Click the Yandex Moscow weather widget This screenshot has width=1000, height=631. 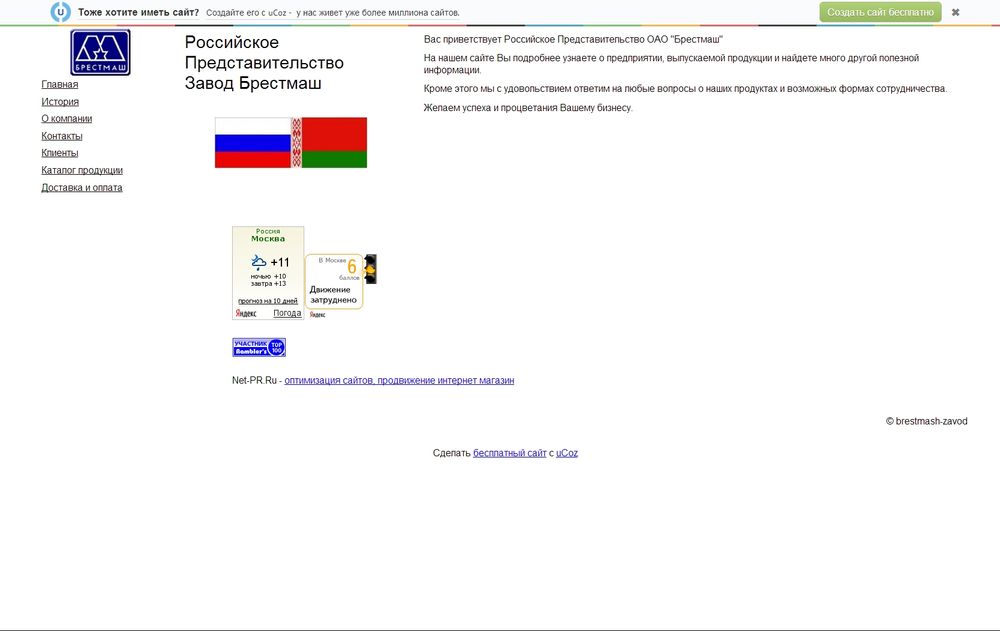click(268, 272)
